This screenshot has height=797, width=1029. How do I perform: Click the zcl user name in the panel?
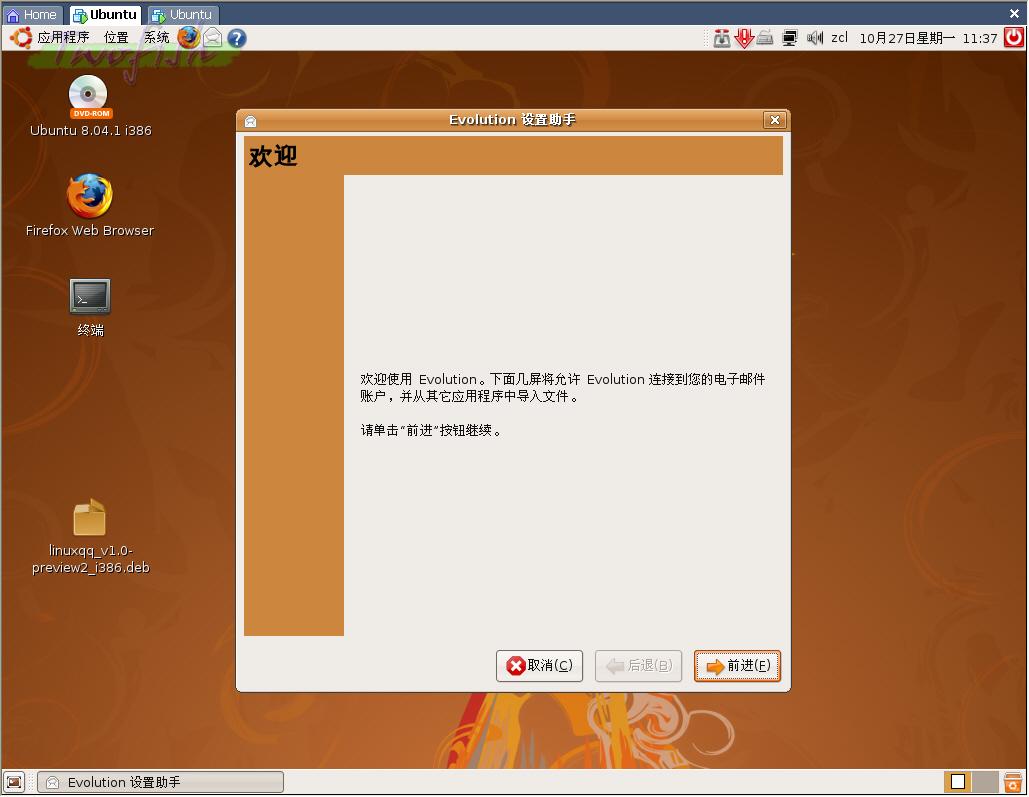[x=839, y=37]
